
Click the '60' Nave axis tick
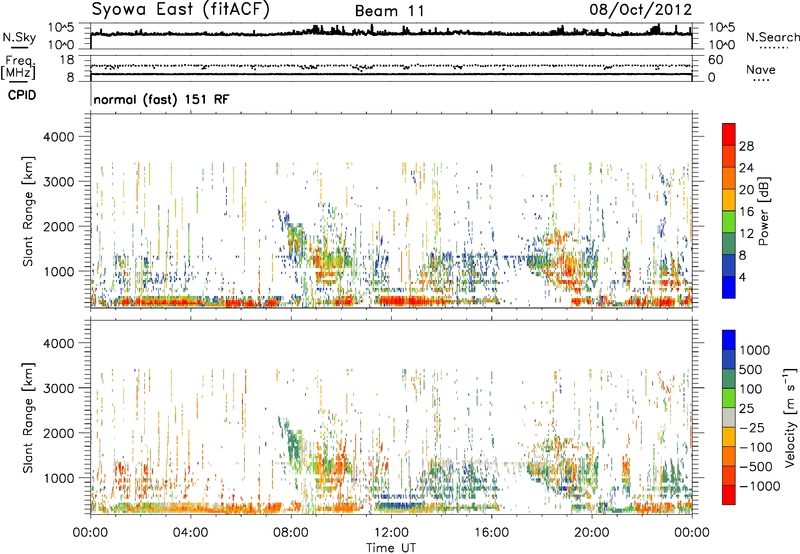tap(715, 60)
